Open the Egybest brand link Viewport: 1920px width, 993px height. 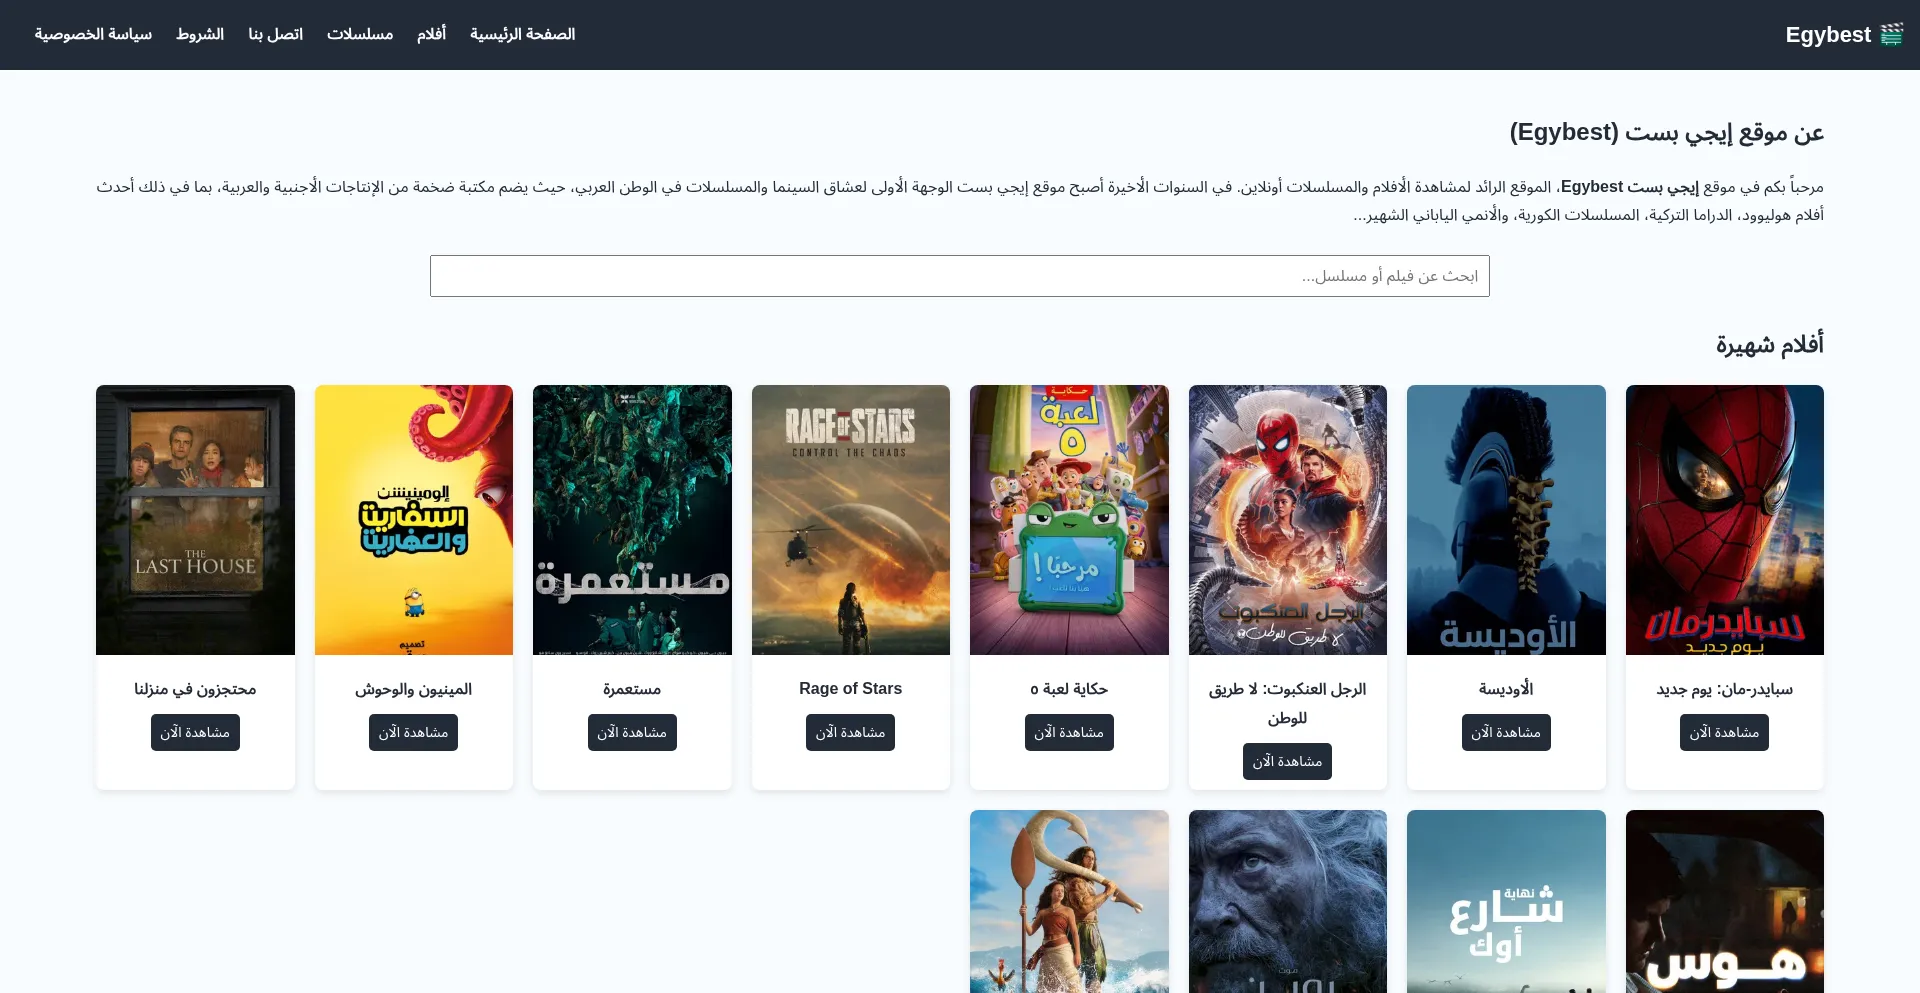click(1843, 35)
